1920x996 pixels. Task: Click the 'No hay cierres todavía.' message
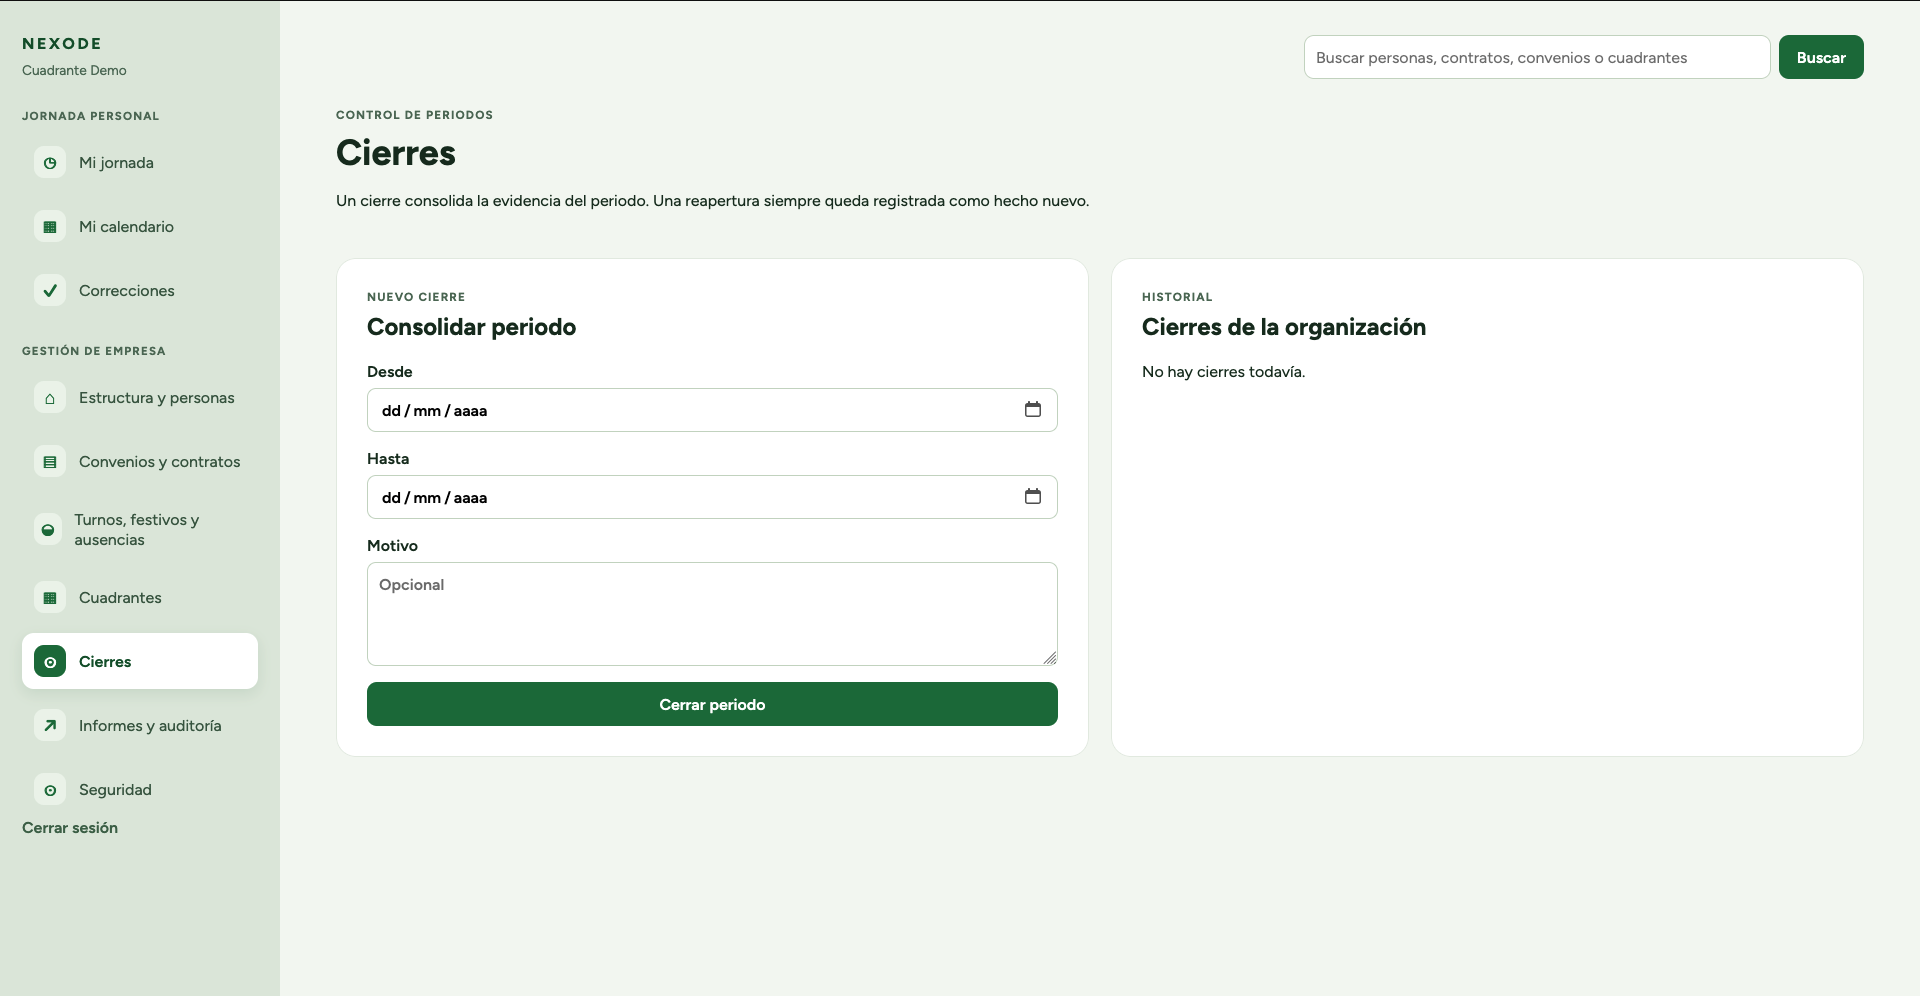coord(1223,372)
